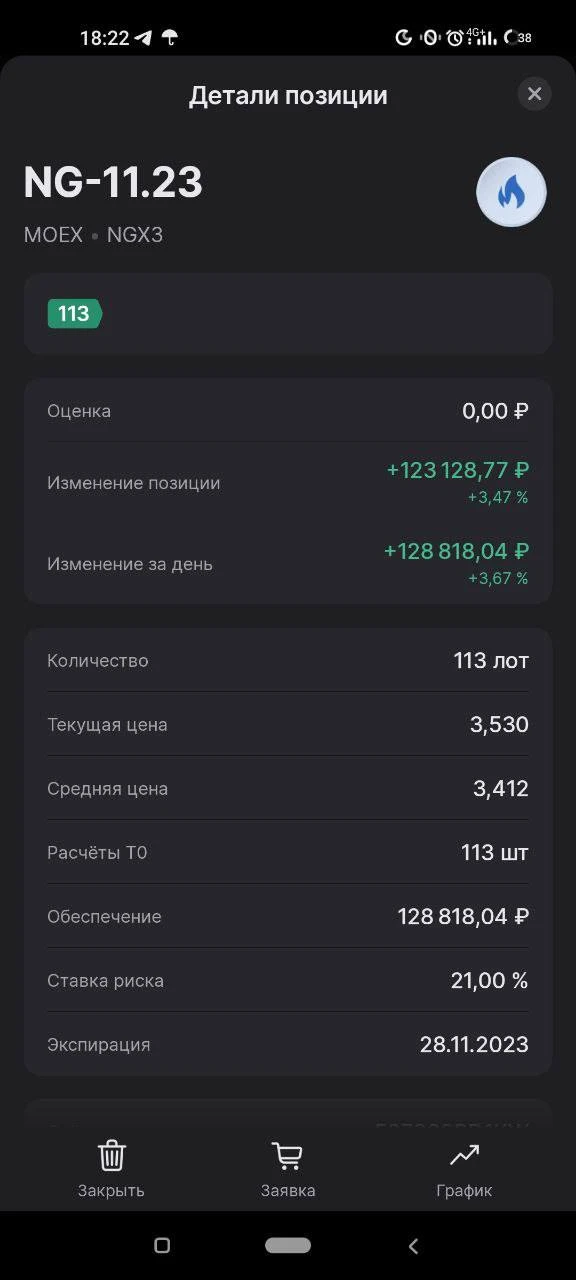Viewport: 576px width, 1280px height.
Task: Tap the Изменение позиции row
Action: coord(288,482)
